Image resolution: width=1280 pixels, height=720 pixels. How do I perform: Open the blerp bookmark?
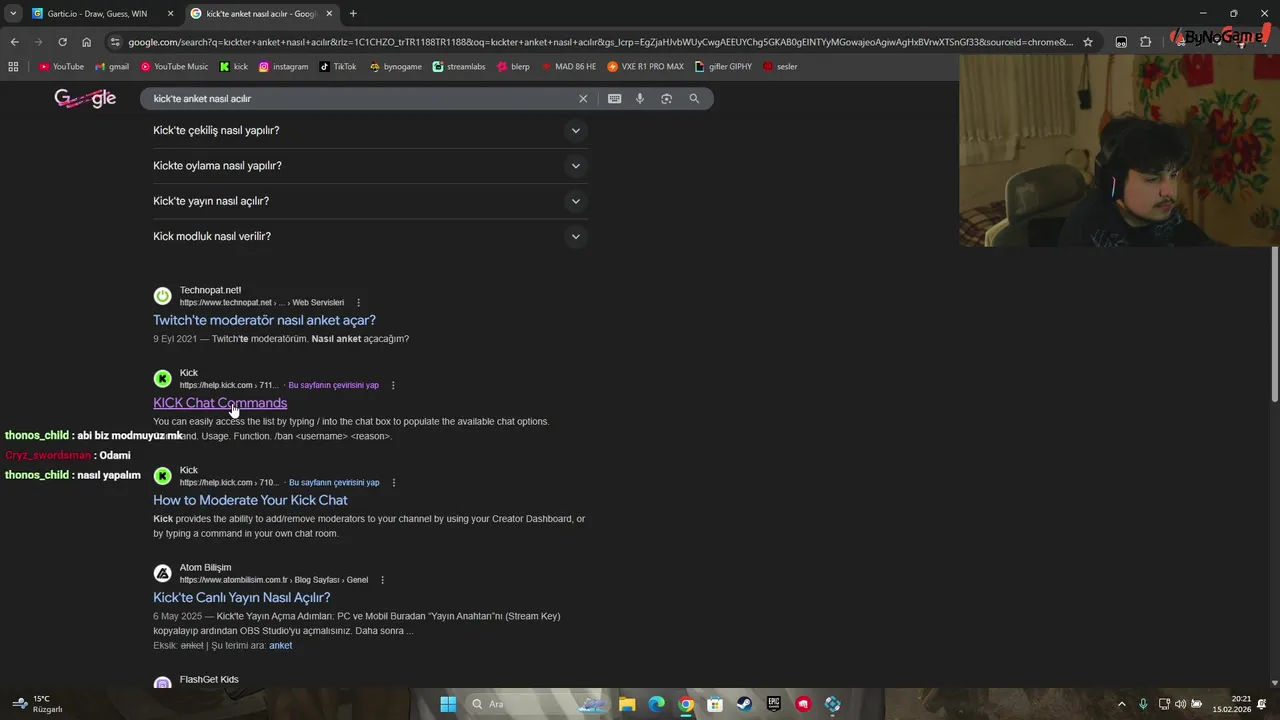(513, 67)
